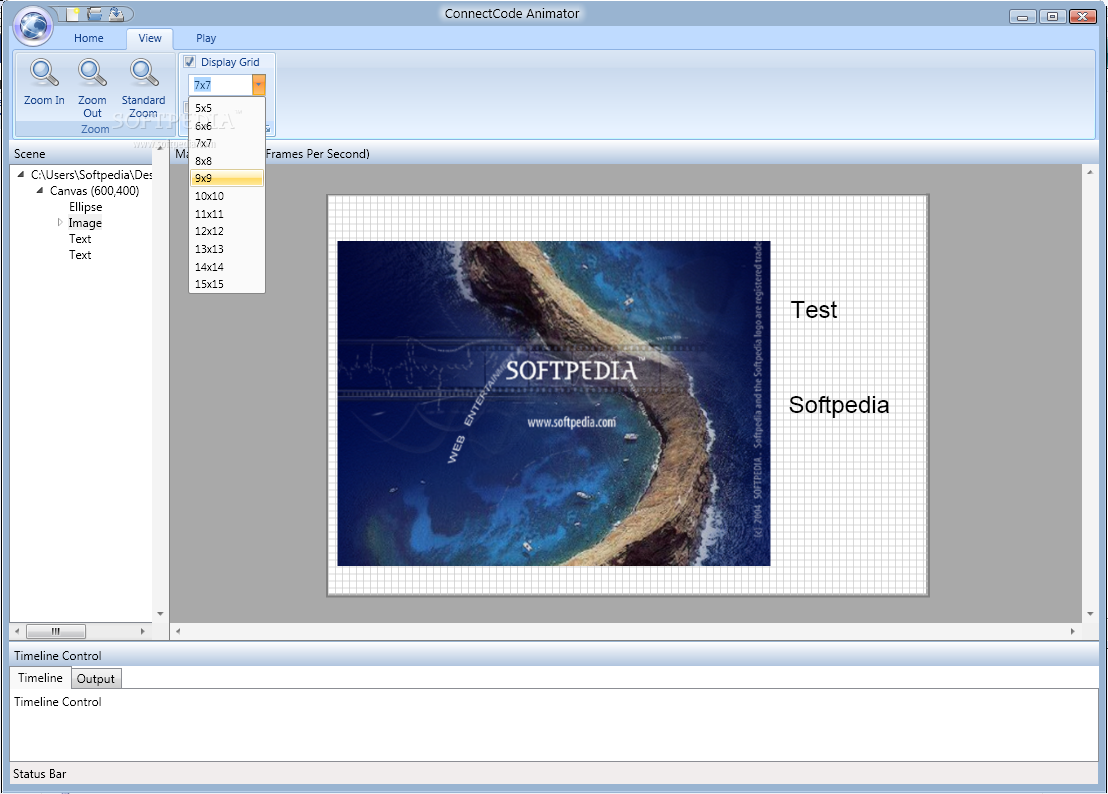Click the Zoom In magnifier
The height and width of the screenshot is (794, 1108).
44,82
